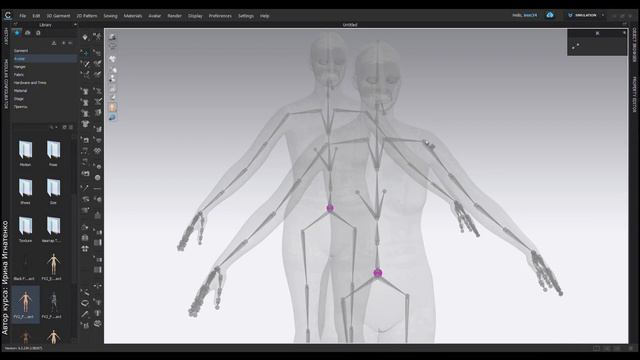The image size is (640, 360).
Task: Click the blue cloud sync icon
Action: coord(550,15)
